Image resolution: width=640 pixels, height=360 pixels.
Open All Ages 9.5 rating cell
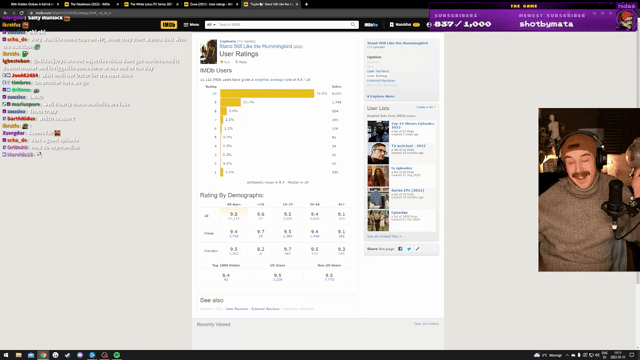coord(233,216)
